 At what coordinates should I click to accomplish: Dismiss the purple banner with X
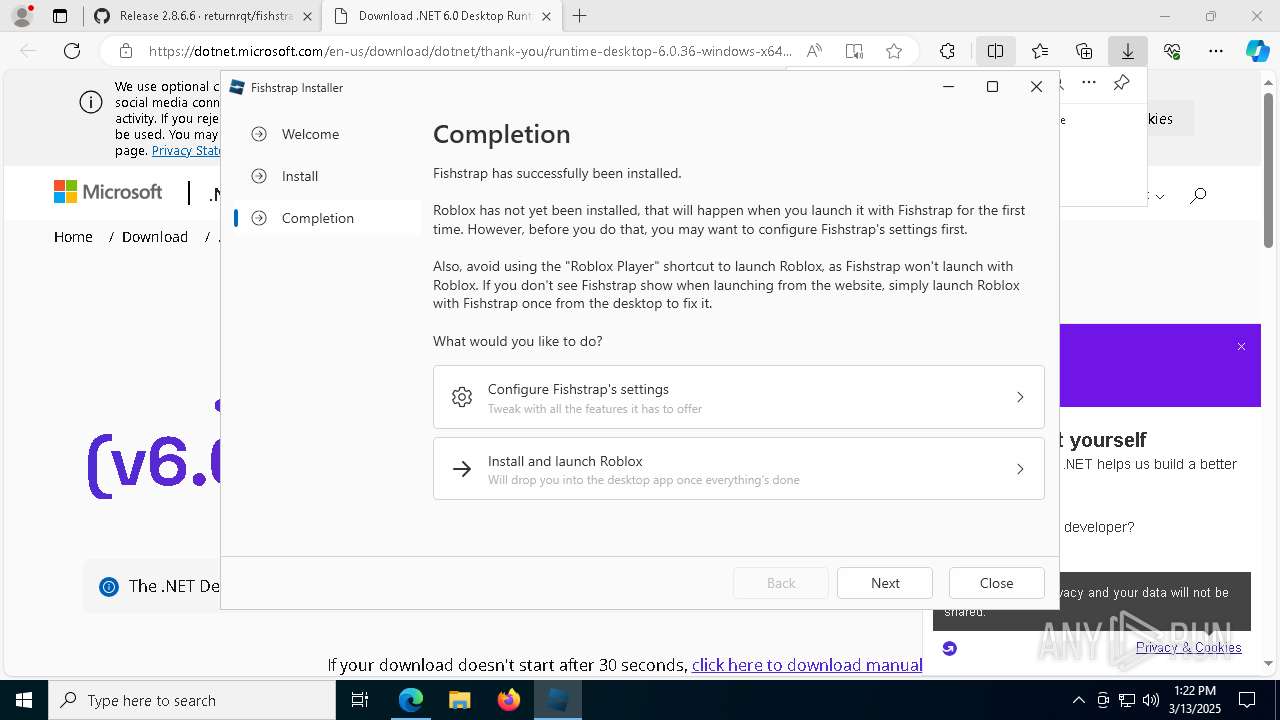[1241, 347]
